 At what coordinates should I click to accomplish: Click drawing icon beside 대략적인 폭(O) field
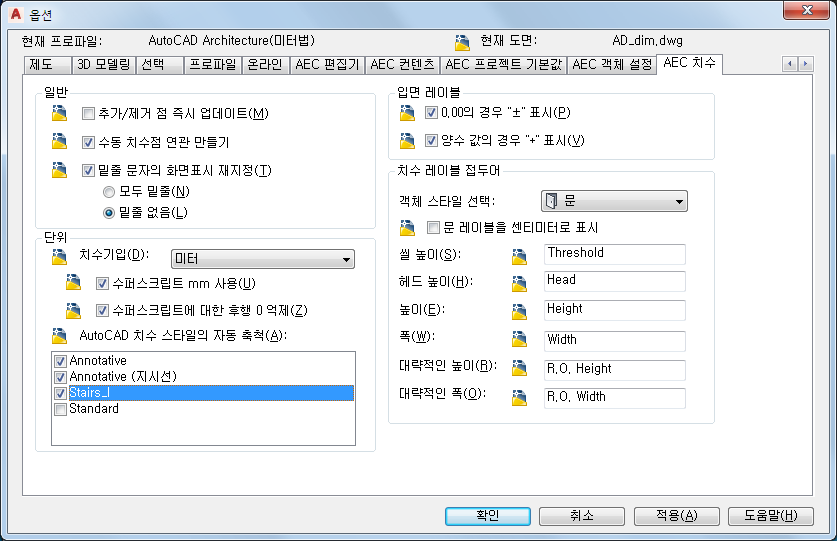click(x=519, y=397)
